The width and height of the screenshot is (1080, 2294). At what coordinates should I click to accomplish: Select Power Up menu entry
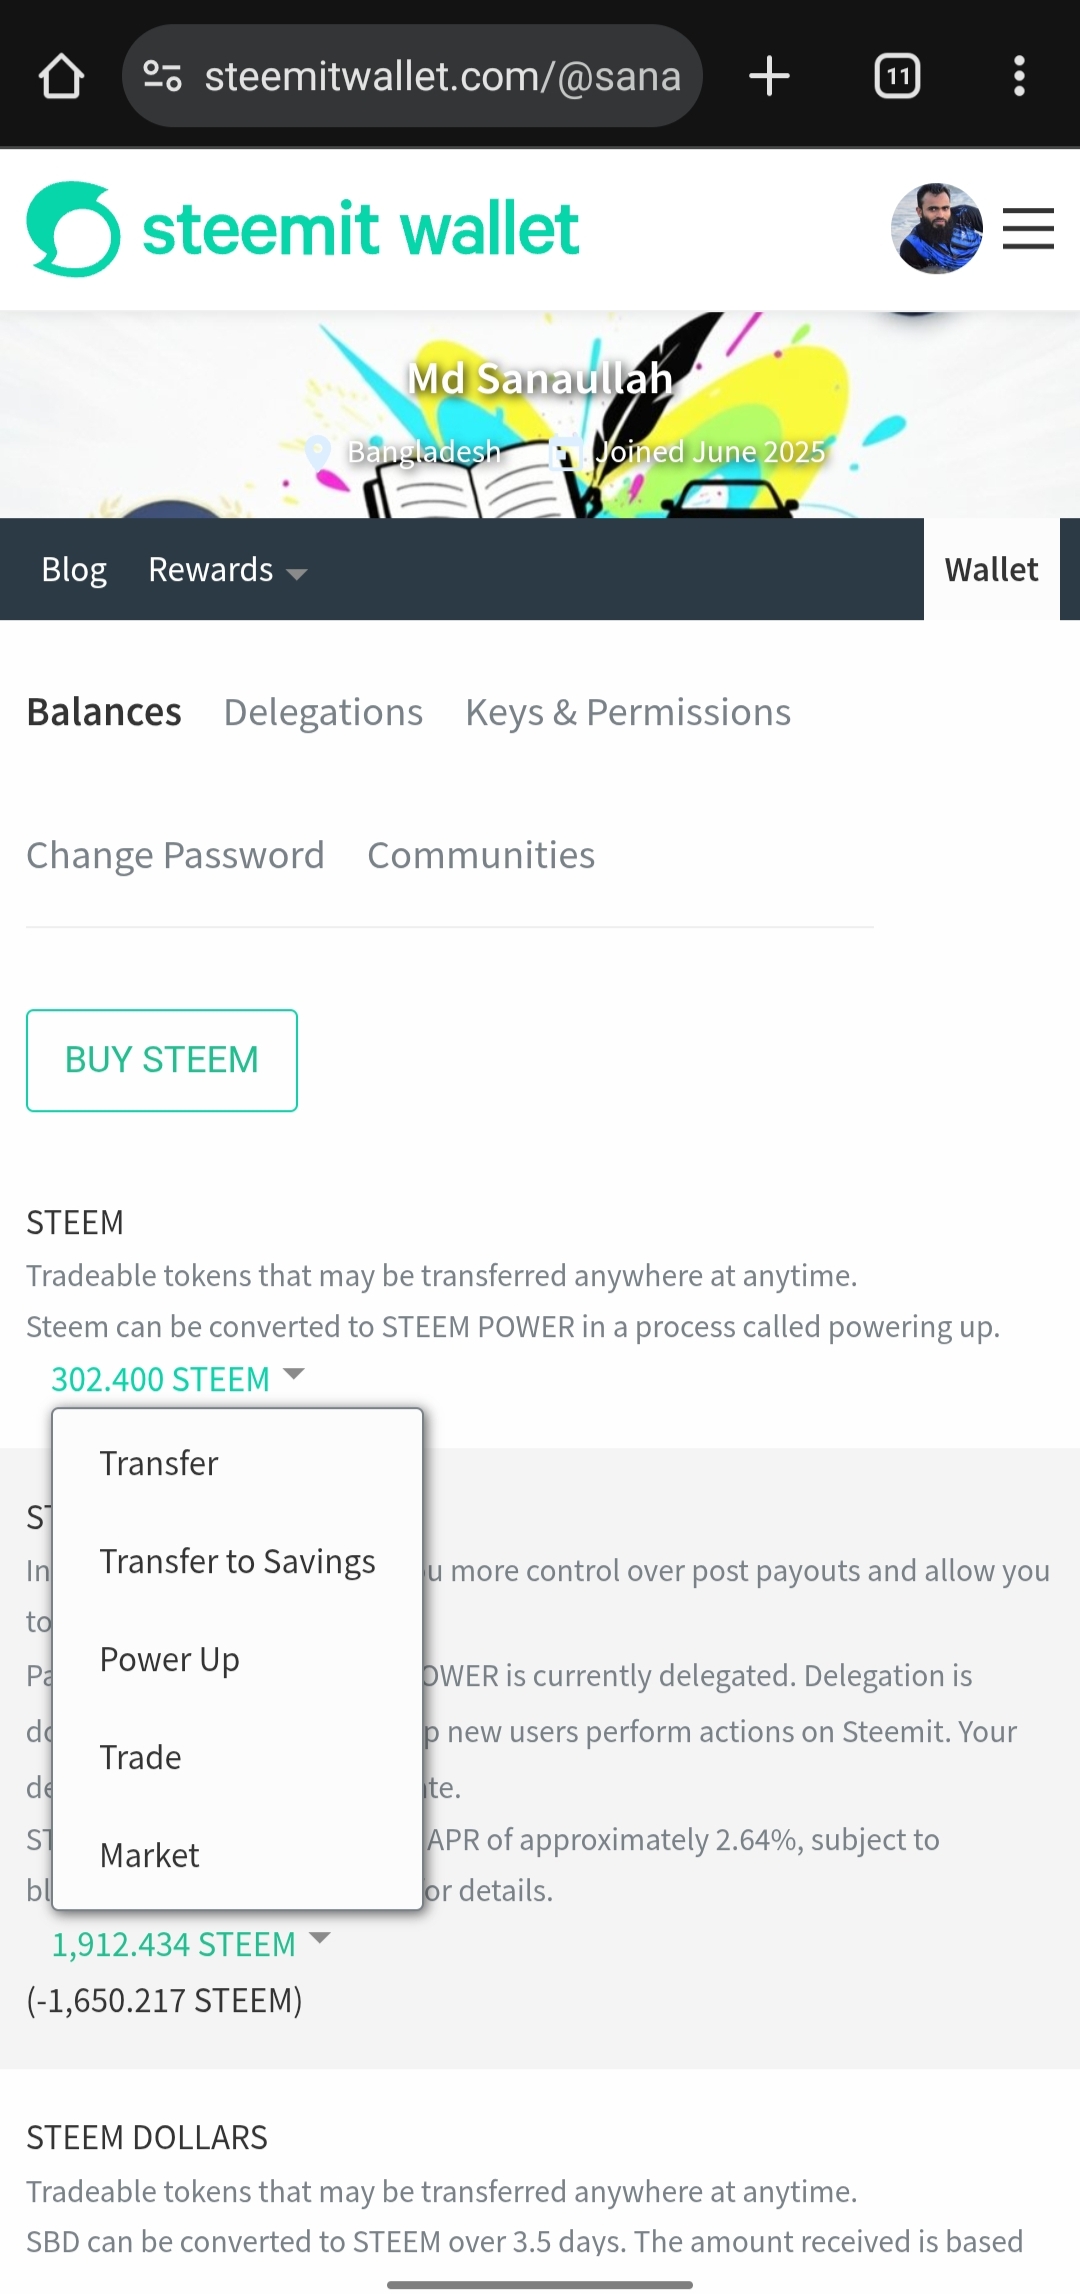click(x=169, y=1660)
